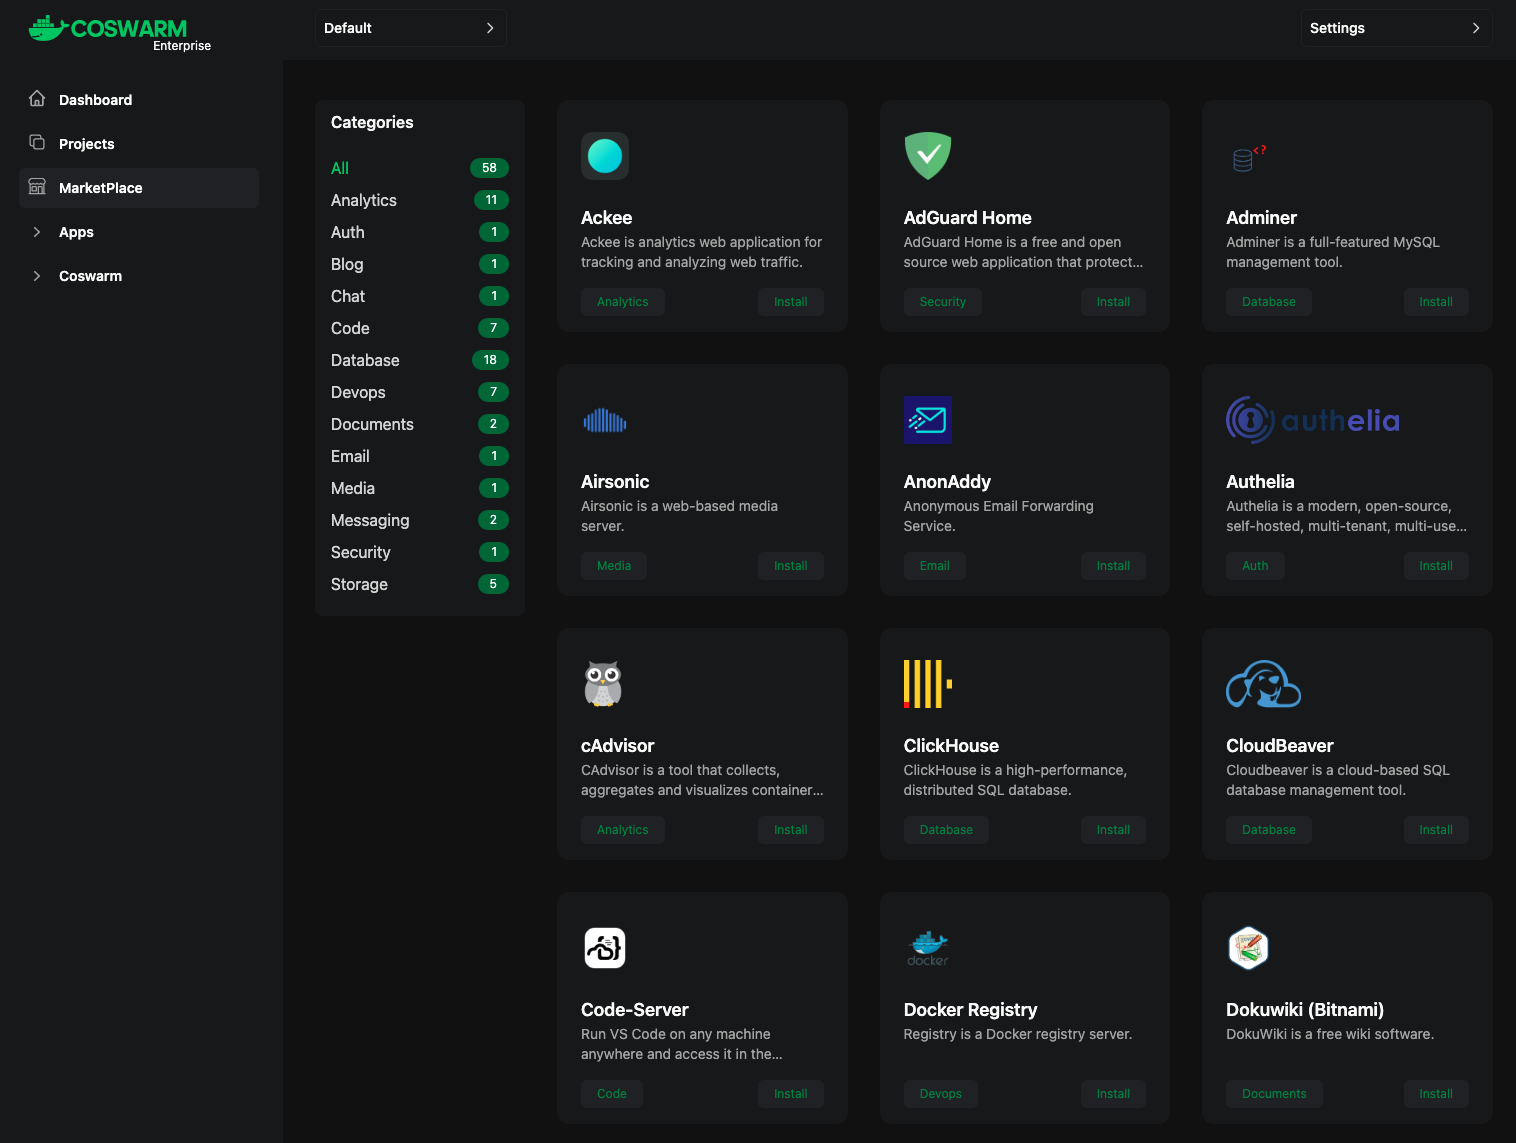Click the Auth tag on Authelia card
The width and height of the screenshot is (1516, 1143).
(x=1255, y=566)
